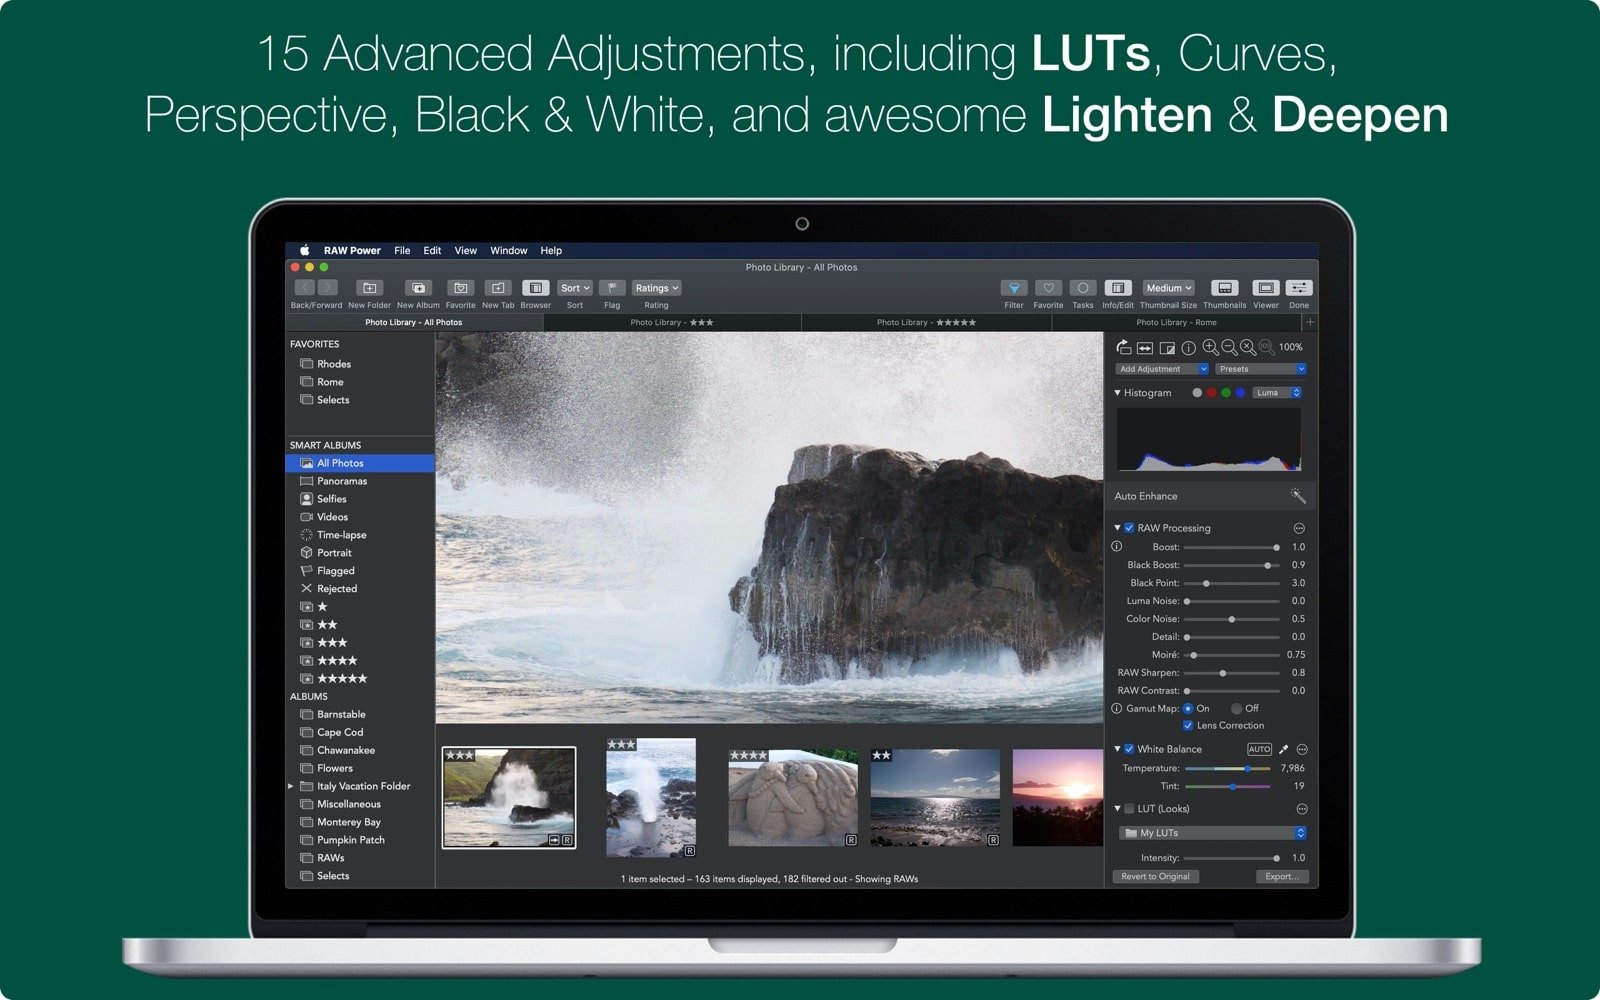Collapse the Histogram disclosure triangle

pos(1118,392)
